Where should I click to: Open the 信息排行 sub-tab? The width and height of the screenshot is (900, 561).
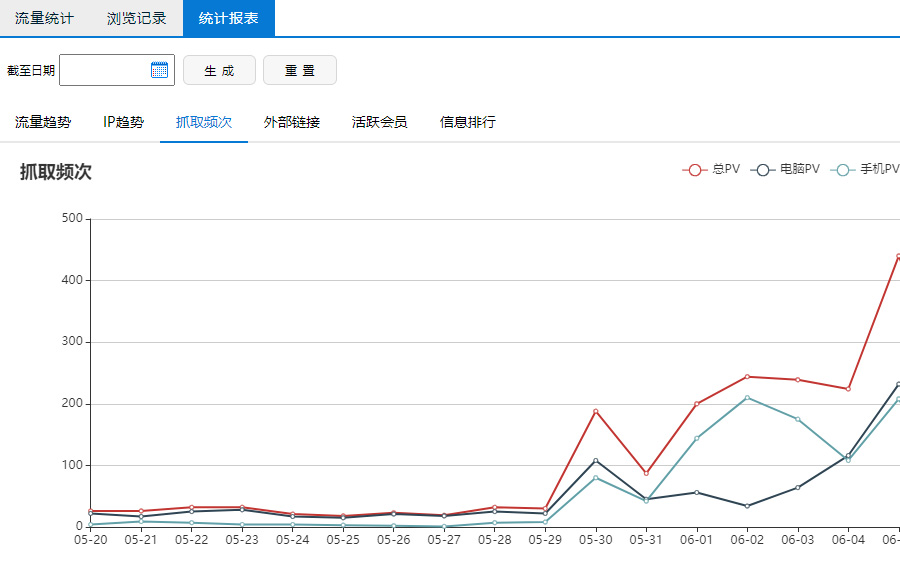click(x=468, y=122)
